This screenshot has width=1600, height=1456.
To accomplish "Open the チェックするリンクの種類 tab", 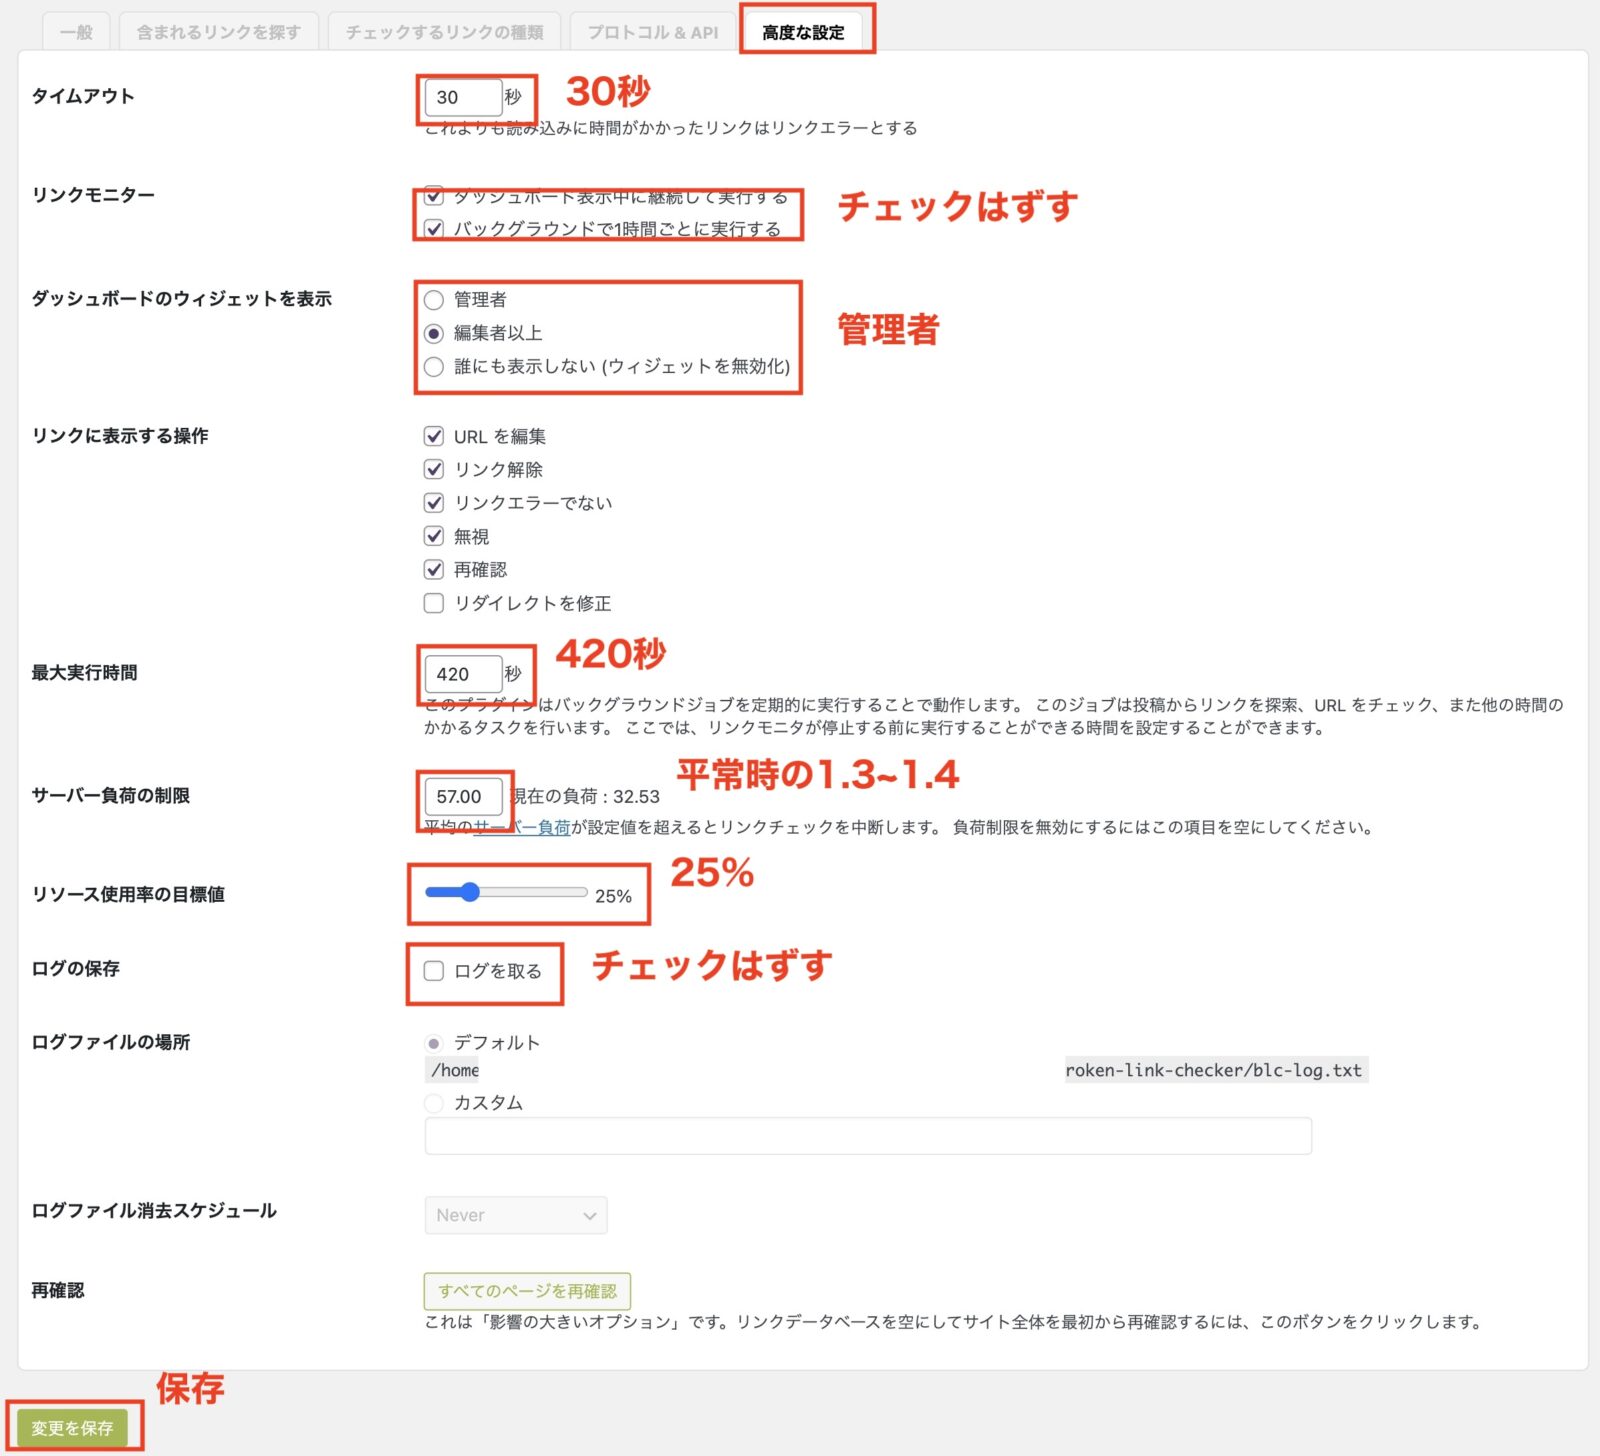I will pyautogui.click(x=444, y=32).
